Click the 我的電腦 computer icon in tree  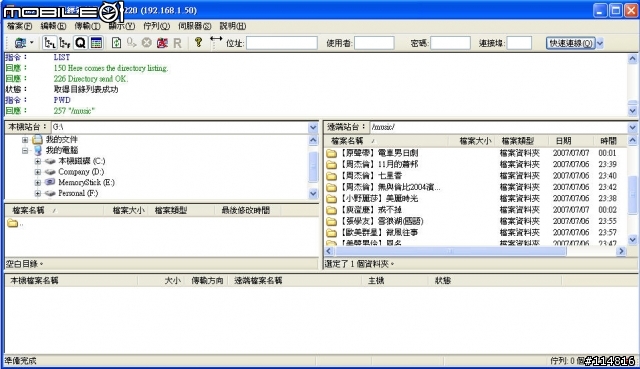(38, 150)
